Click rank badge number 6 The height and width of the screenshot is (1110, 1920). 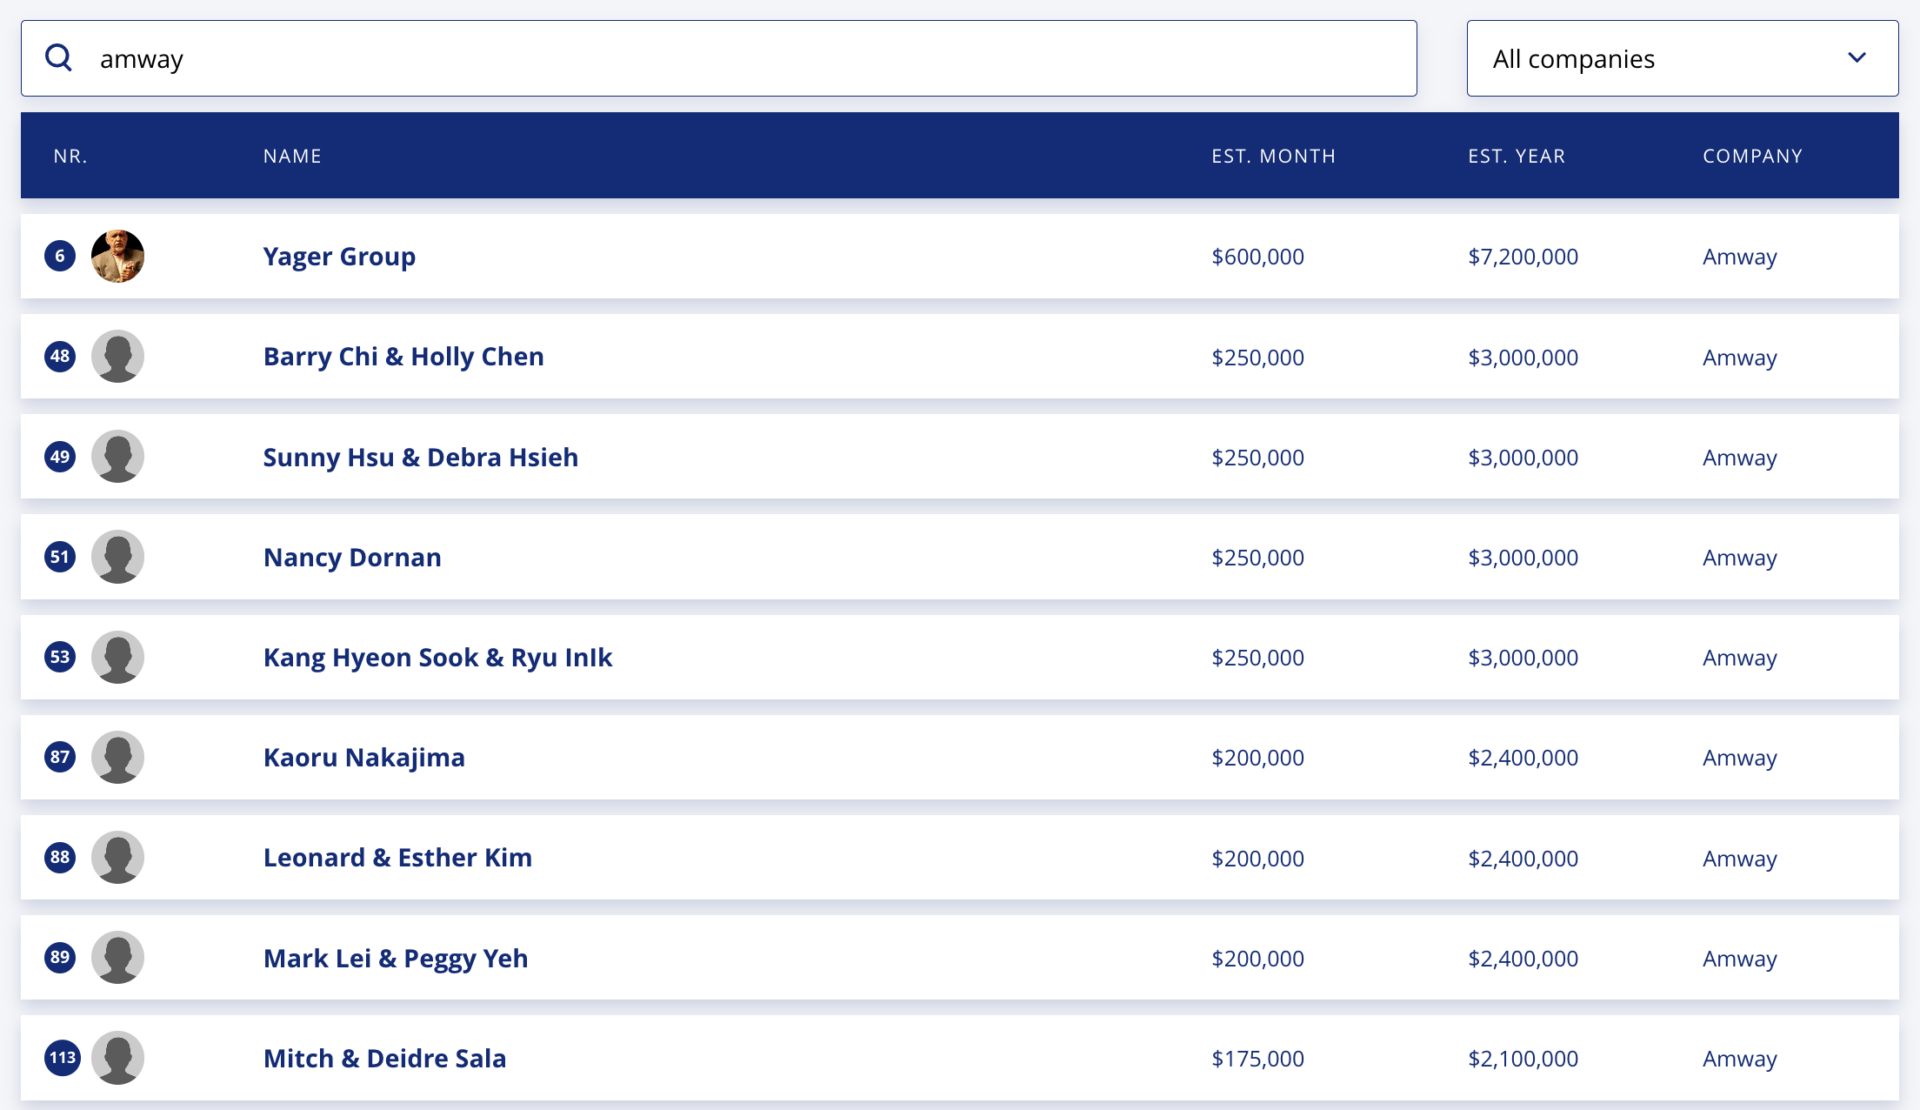tap(60, 256)
